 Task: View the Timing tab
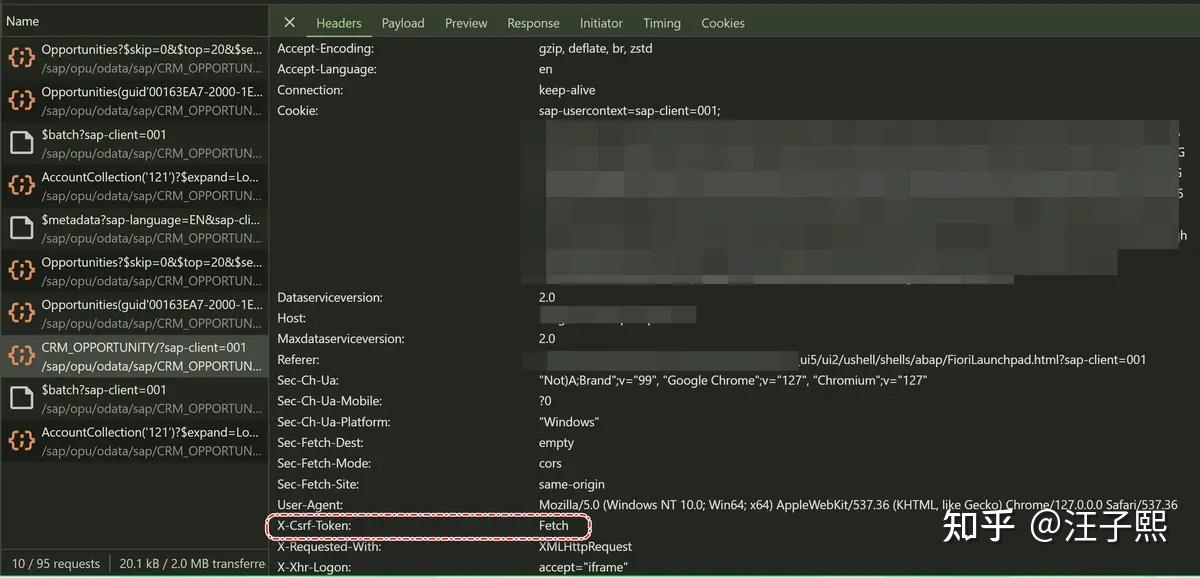662,23
